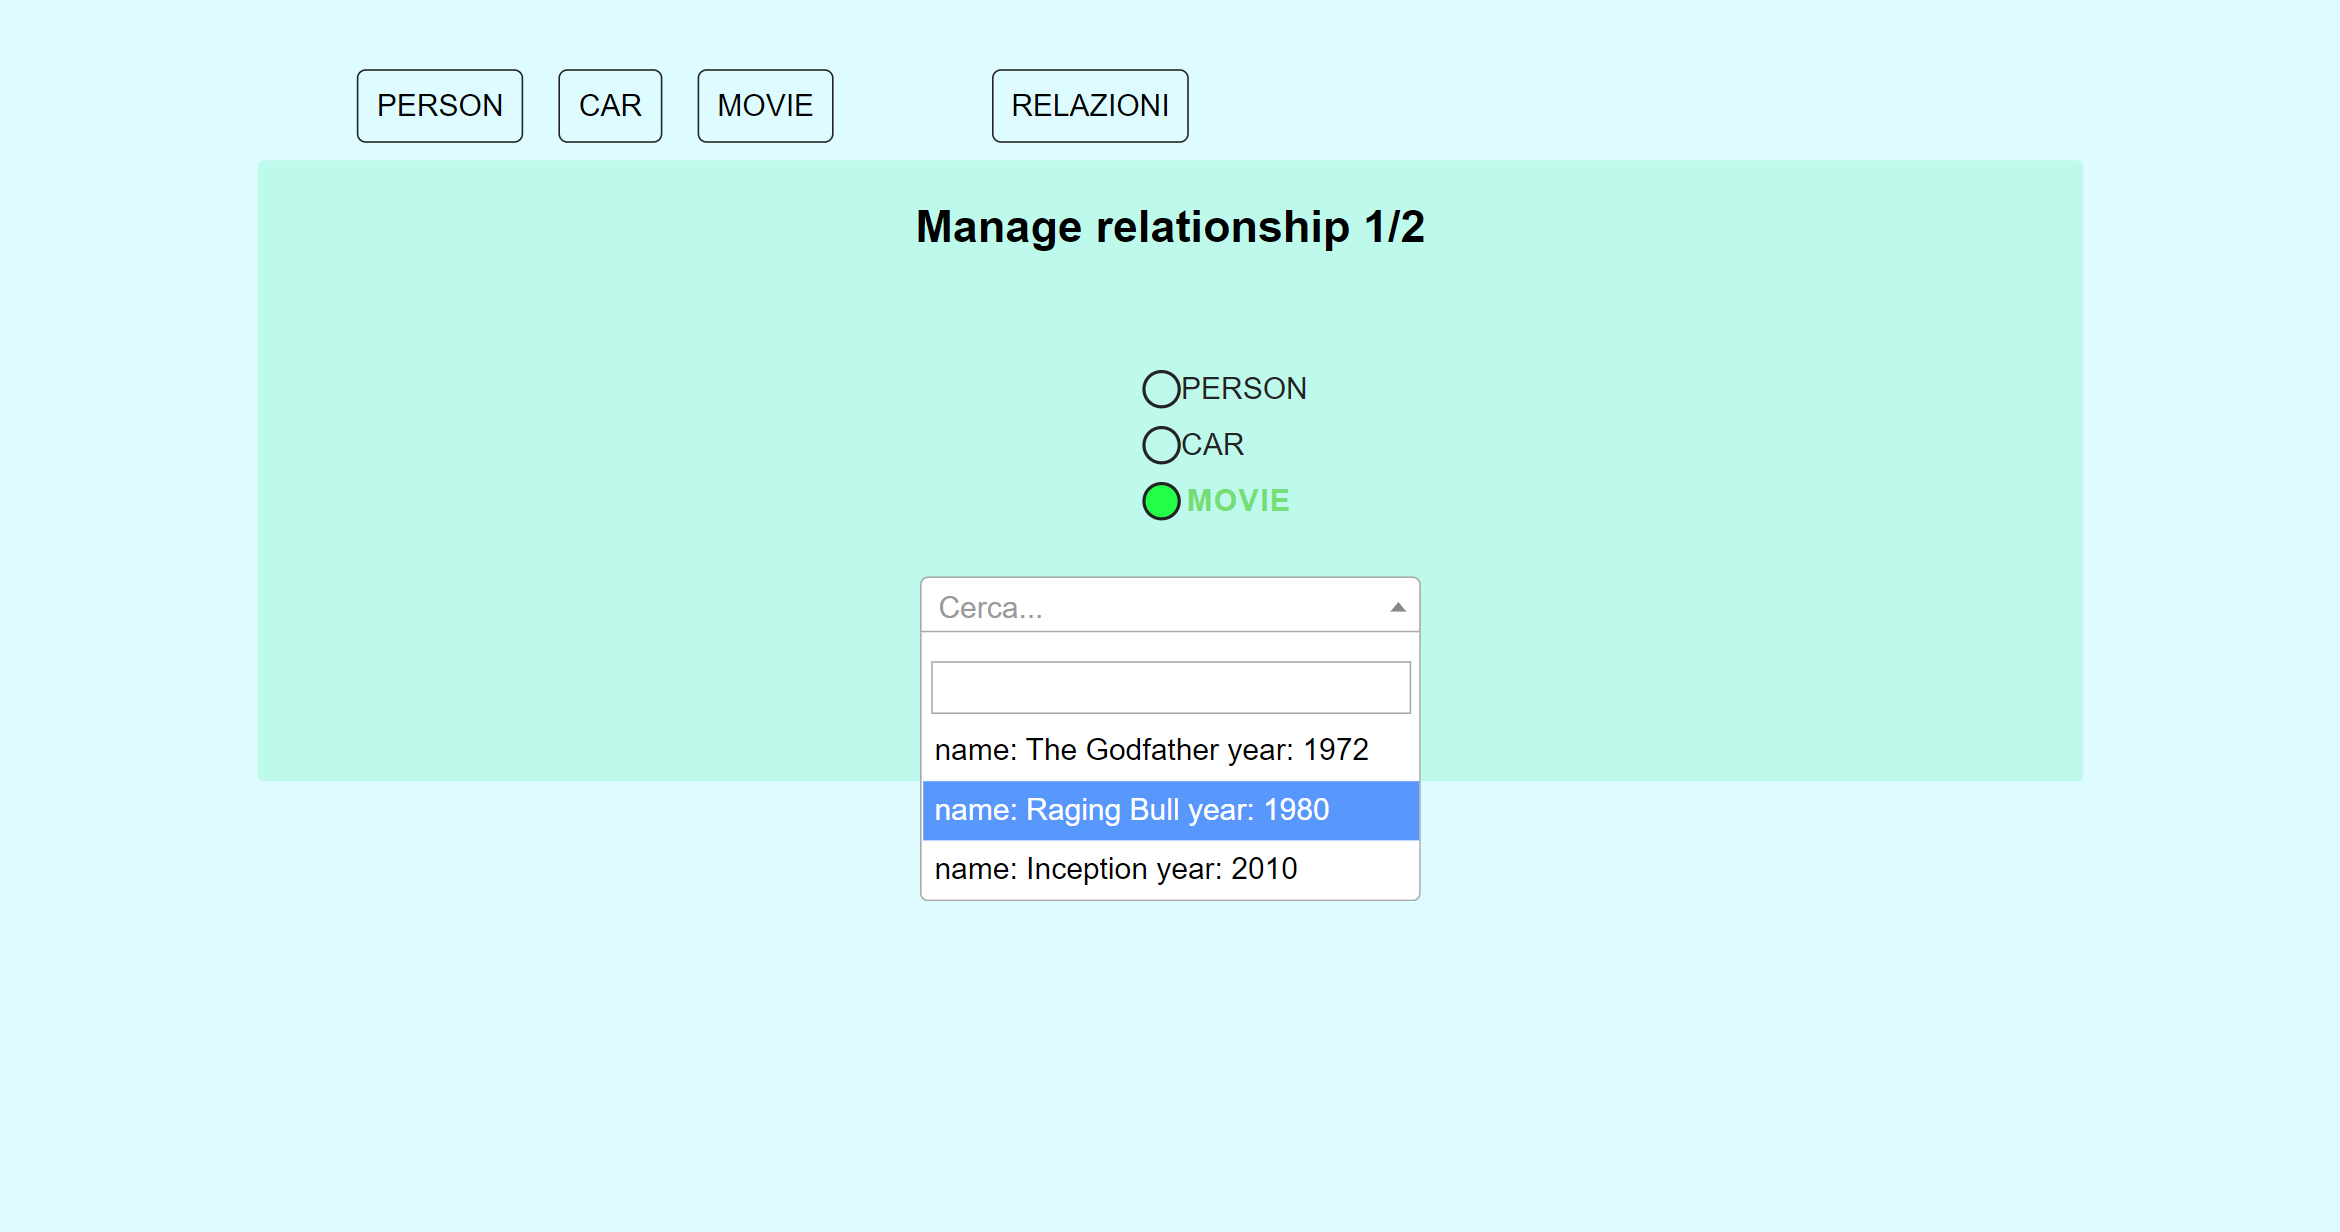
Task: Click the PERSON radio button icon
Action: pyautogui.click(x=1161, y=387)
